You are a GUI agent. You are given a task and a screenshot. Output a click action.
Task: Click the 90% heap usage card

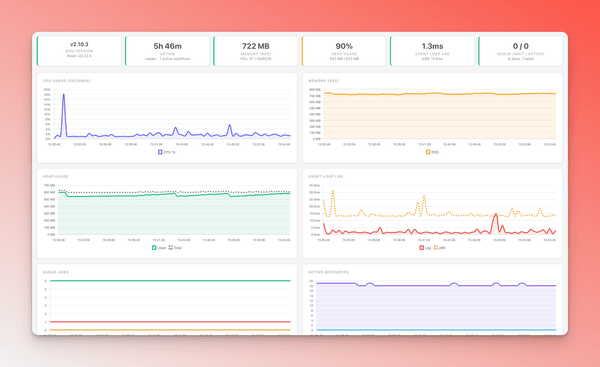[344, 51]
